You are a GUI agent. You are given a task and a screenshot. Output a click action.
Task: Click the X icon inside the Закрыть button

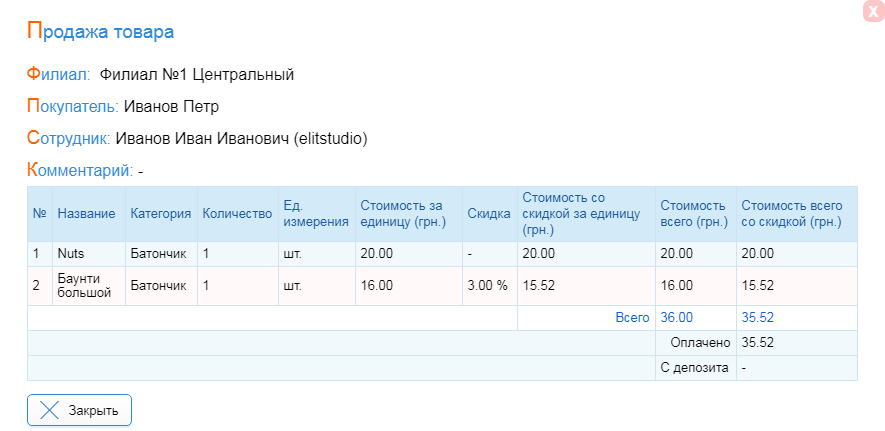(x=50, y=410)
